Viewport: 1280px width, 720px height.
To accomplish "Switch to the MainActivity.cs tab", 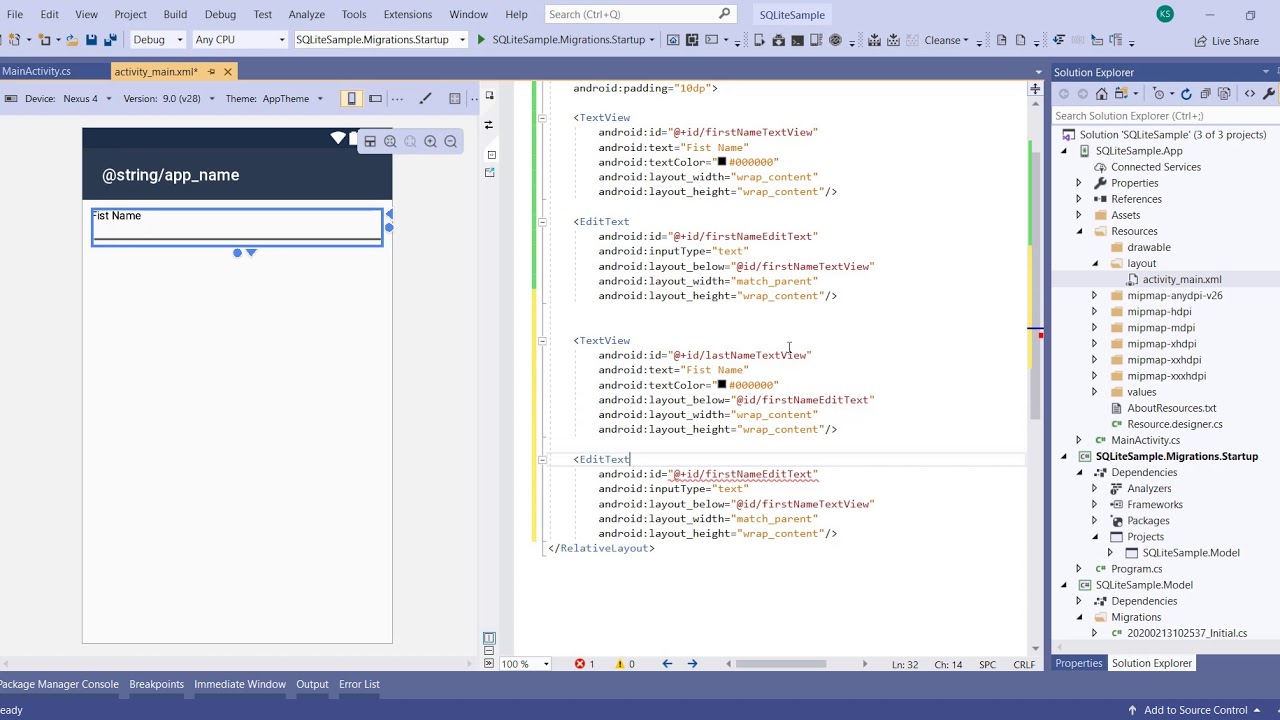I will (x=36, y=71).
